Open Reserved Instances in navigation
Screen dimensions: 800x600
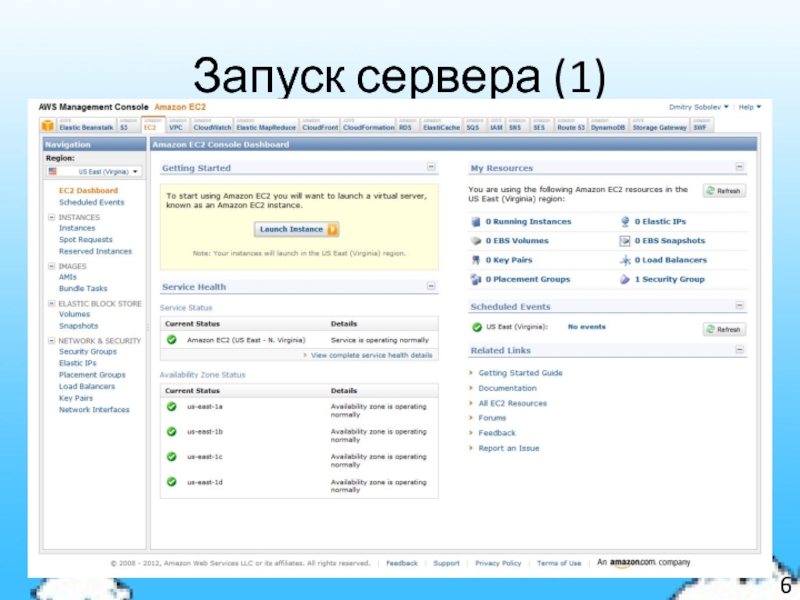coord(95,251)
